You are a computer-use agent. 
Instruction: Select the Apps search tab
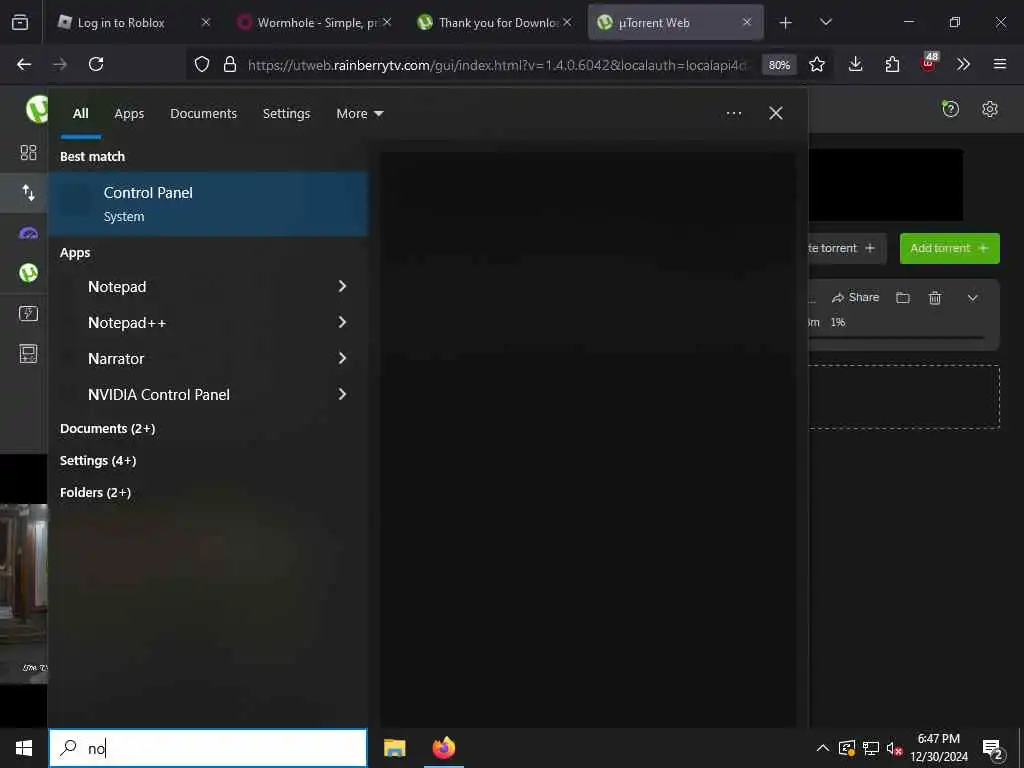(129, 114)
